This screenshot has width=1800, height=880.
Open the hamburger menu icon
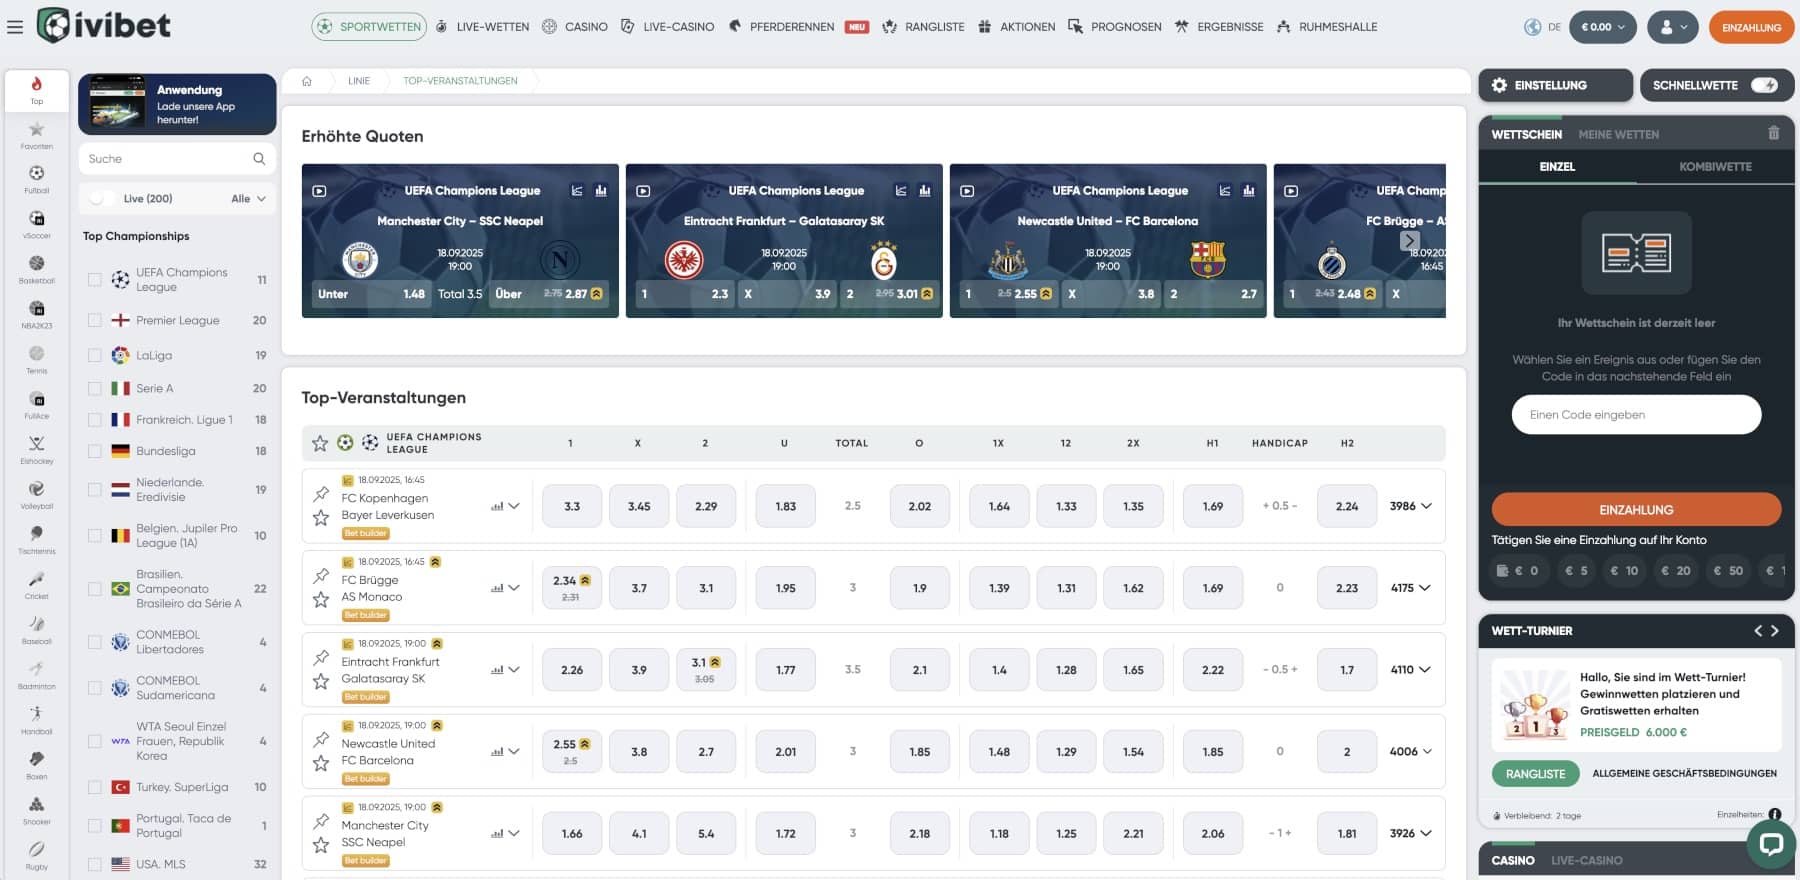tap(15, 27)
